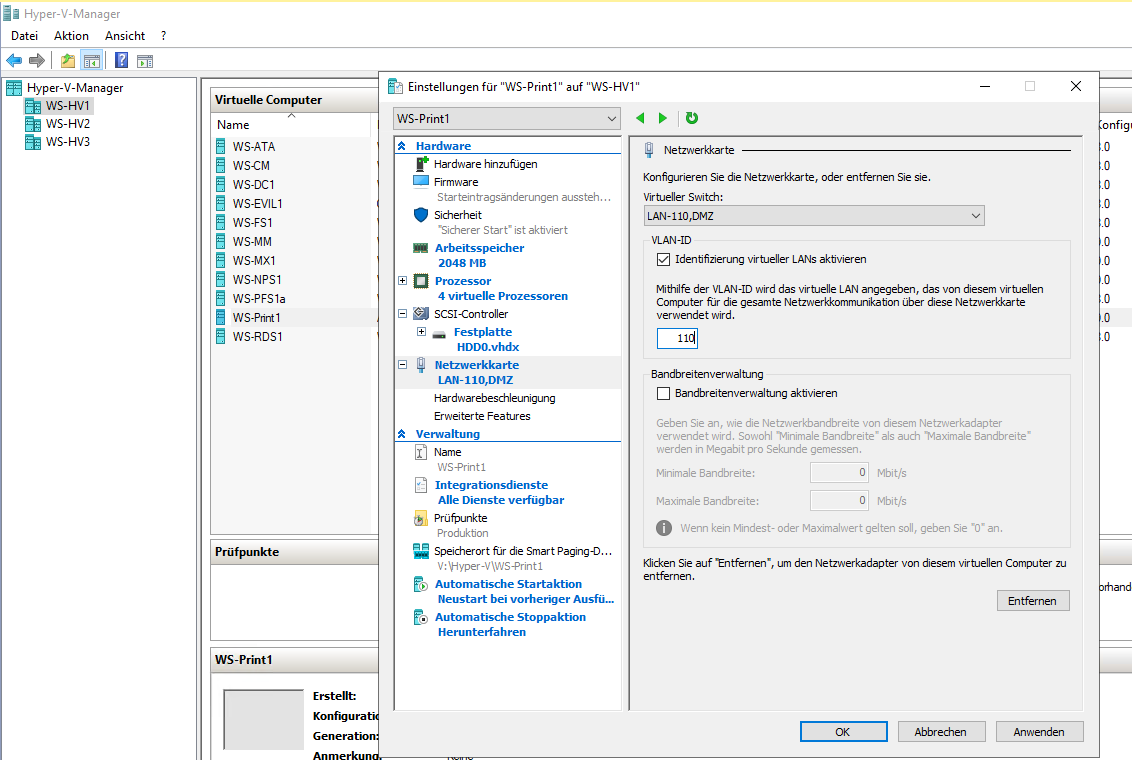Select WS-HV1 server in the tree
1132x760 pixels.
[x=67, y=105]
